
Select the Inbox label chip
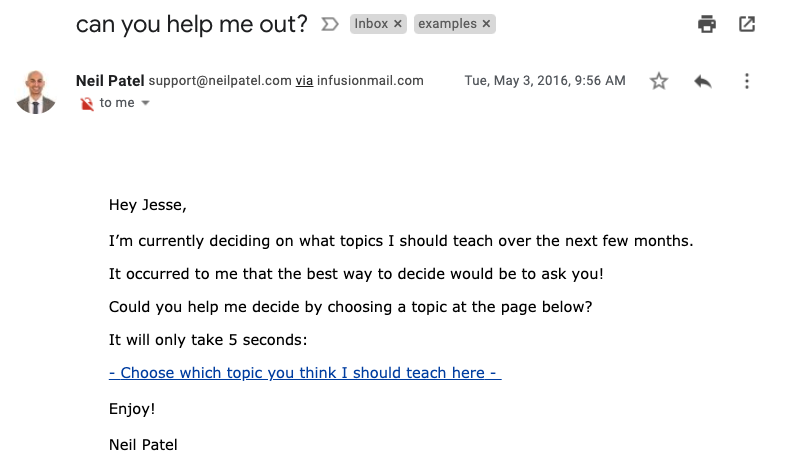coord(371,24)
